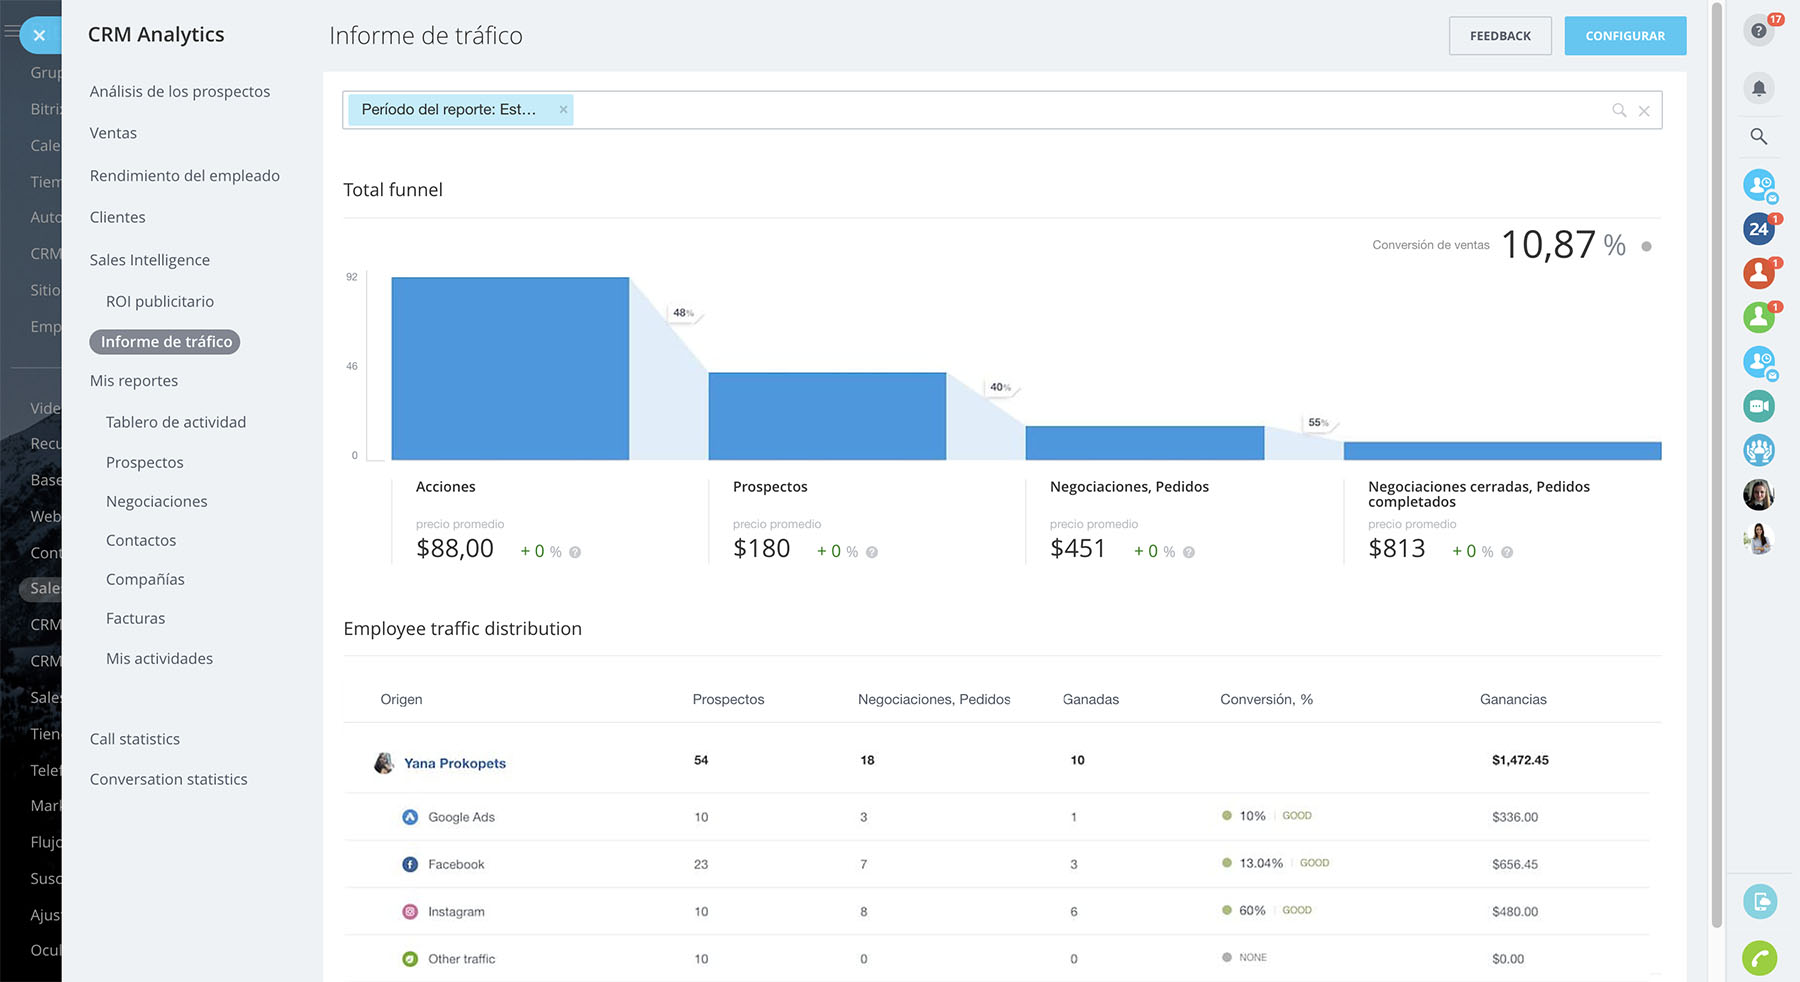Expand the Sales Intelligence section
The image size is (1800, 982).
pos(150,260)
